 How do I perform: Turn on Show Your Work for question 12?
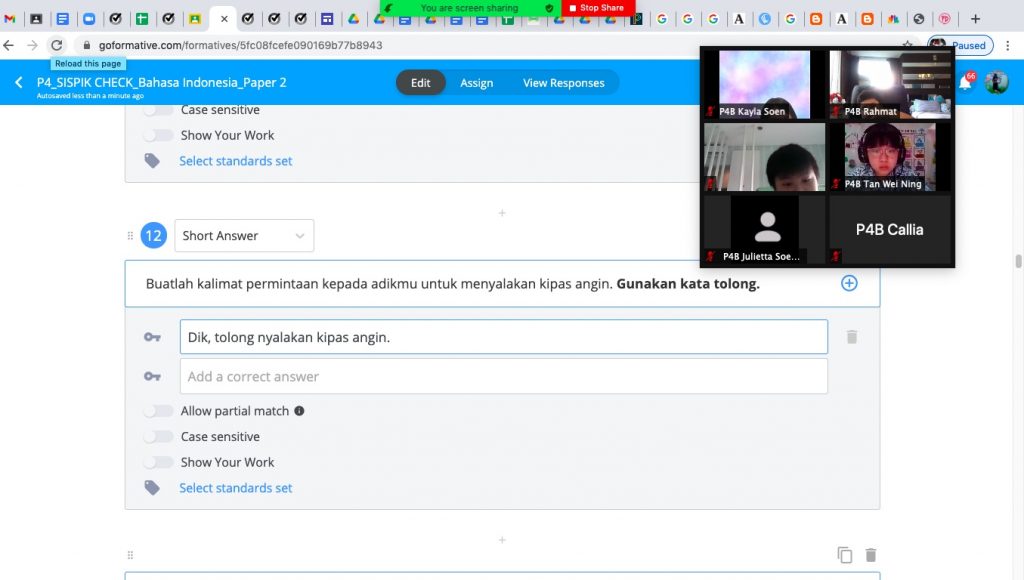[x=157, y=463]
